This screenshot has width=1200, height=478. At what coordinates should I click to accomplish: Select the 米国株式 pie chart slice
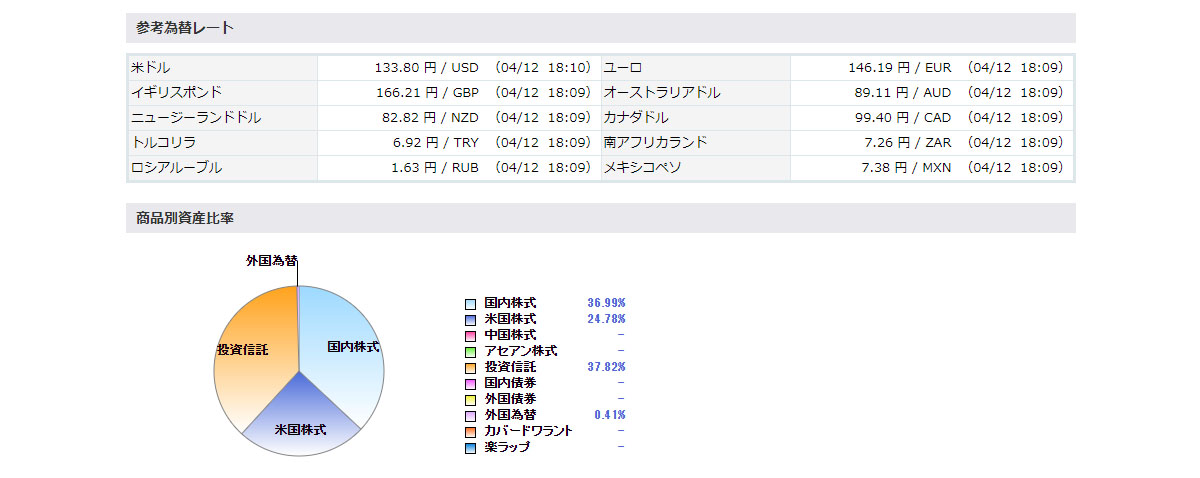(300, 425)
